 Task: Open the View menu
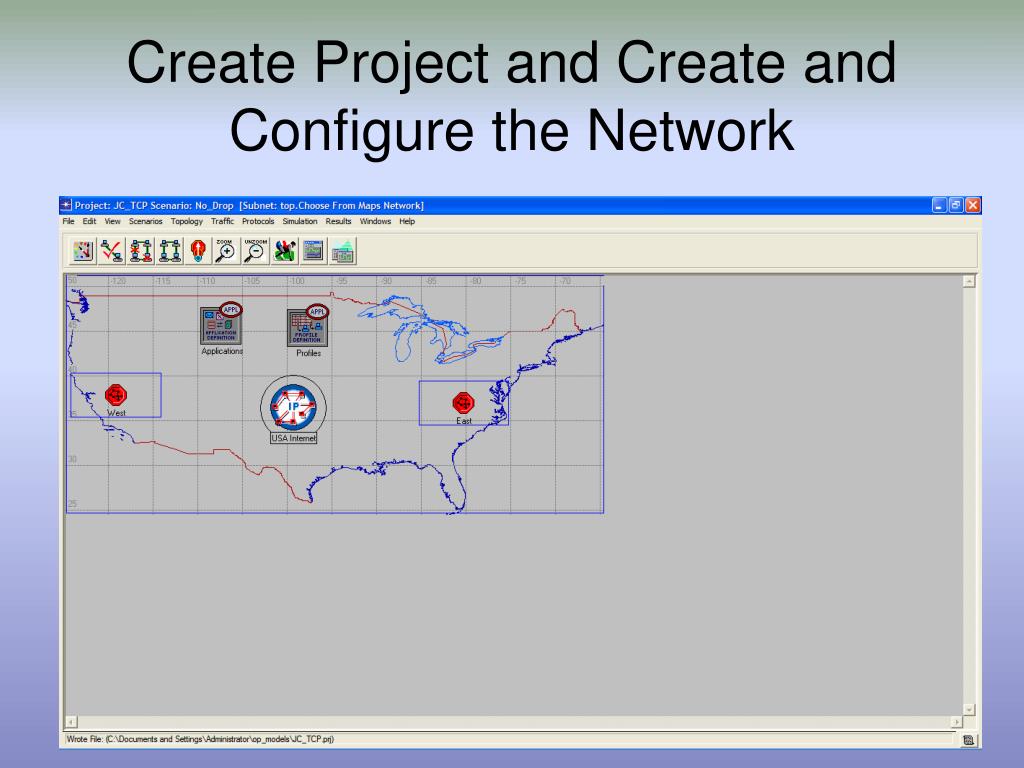[112, 221]
